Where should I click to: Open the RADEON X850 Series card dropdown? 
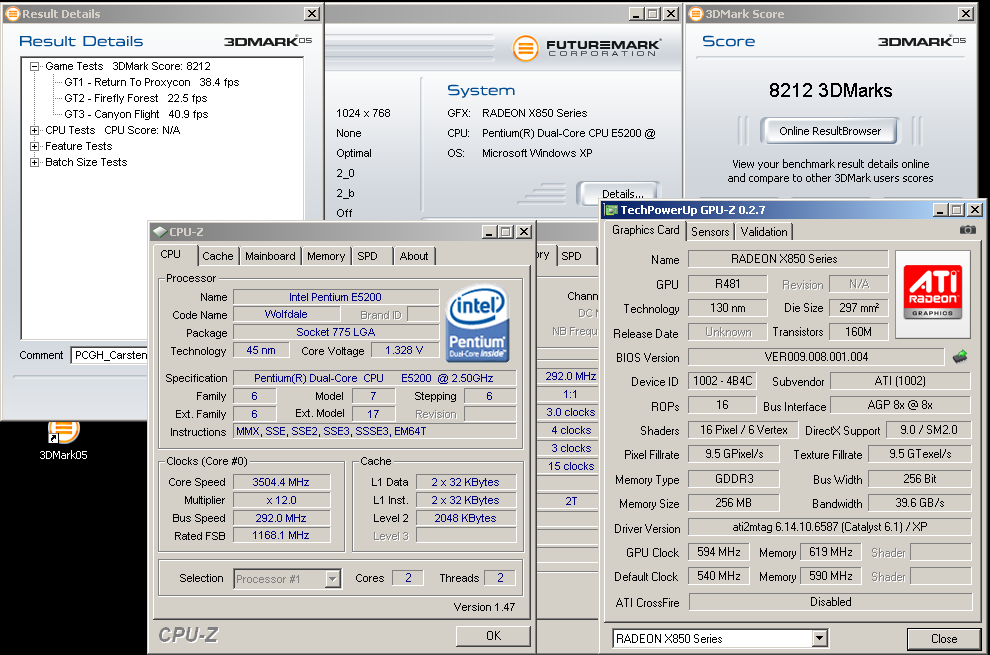819,639
